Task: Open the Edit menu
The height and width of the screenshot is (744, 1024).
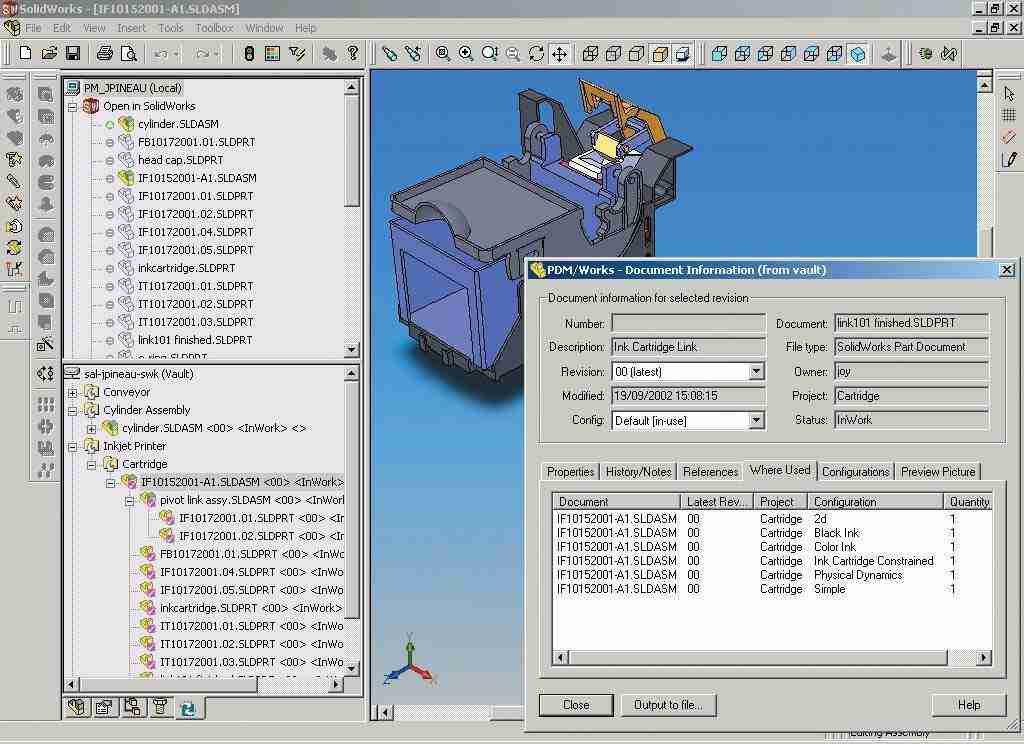Action: pyautogui.click(x=62, y=28)
